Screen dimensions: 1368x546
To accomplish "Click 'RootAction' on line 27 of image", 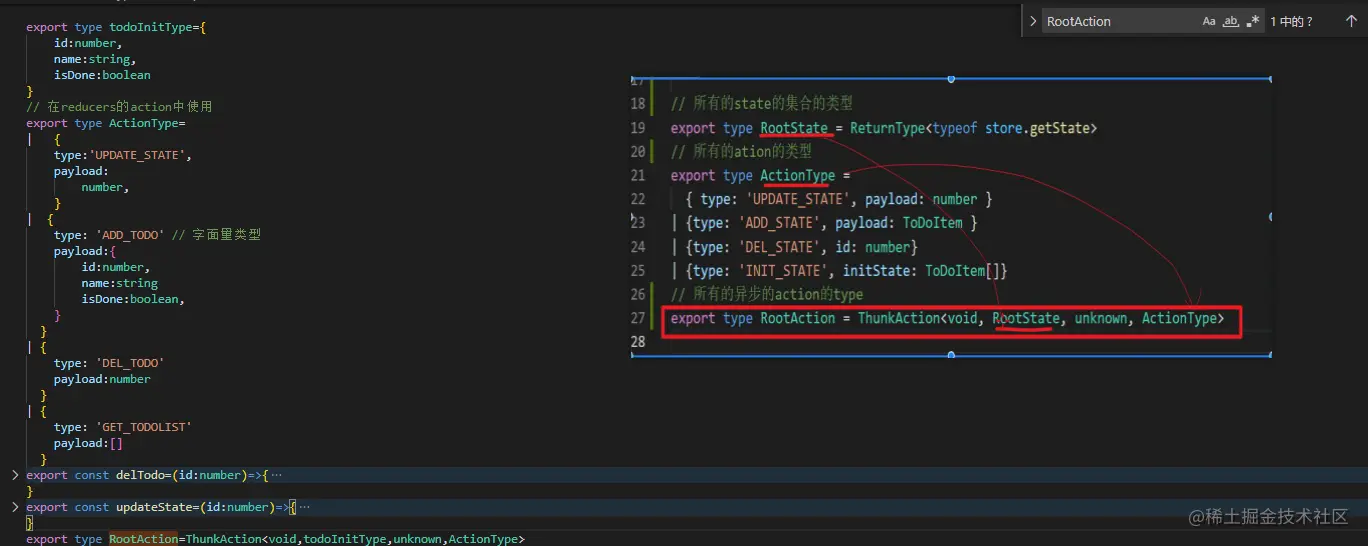I will pos(797,319).
